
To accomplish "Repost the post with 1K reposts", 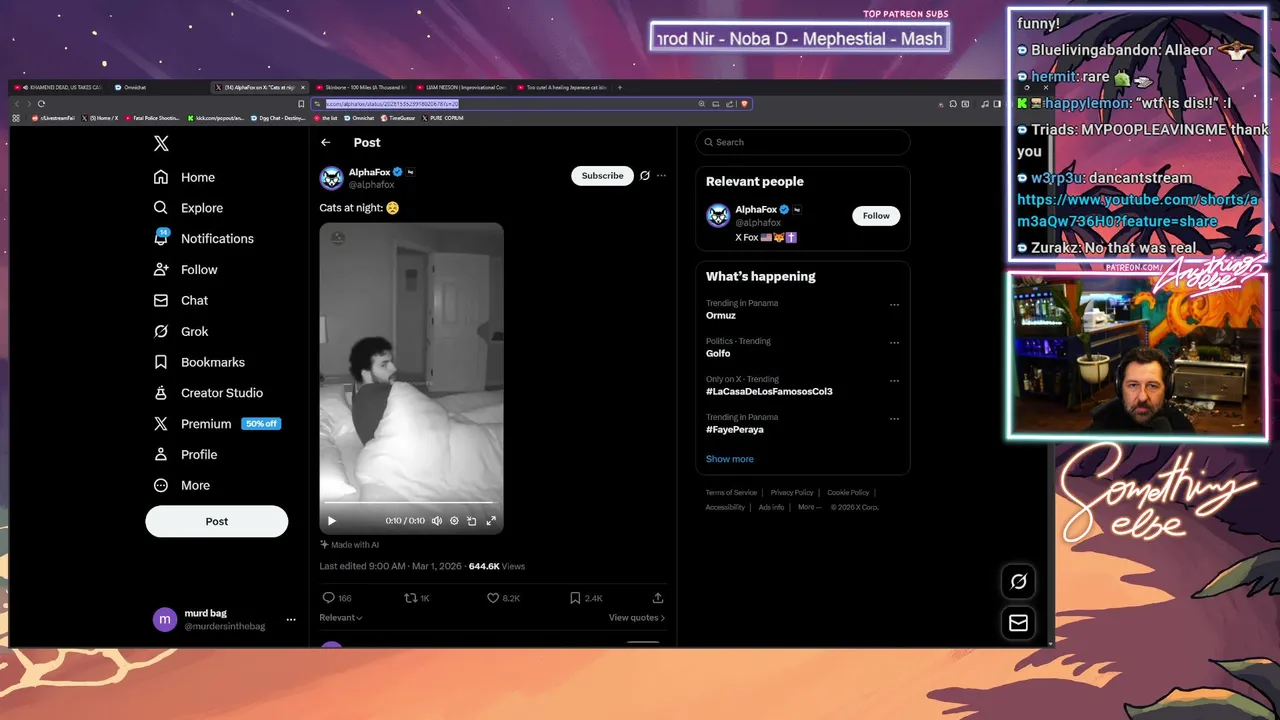I will coord(409,598).
